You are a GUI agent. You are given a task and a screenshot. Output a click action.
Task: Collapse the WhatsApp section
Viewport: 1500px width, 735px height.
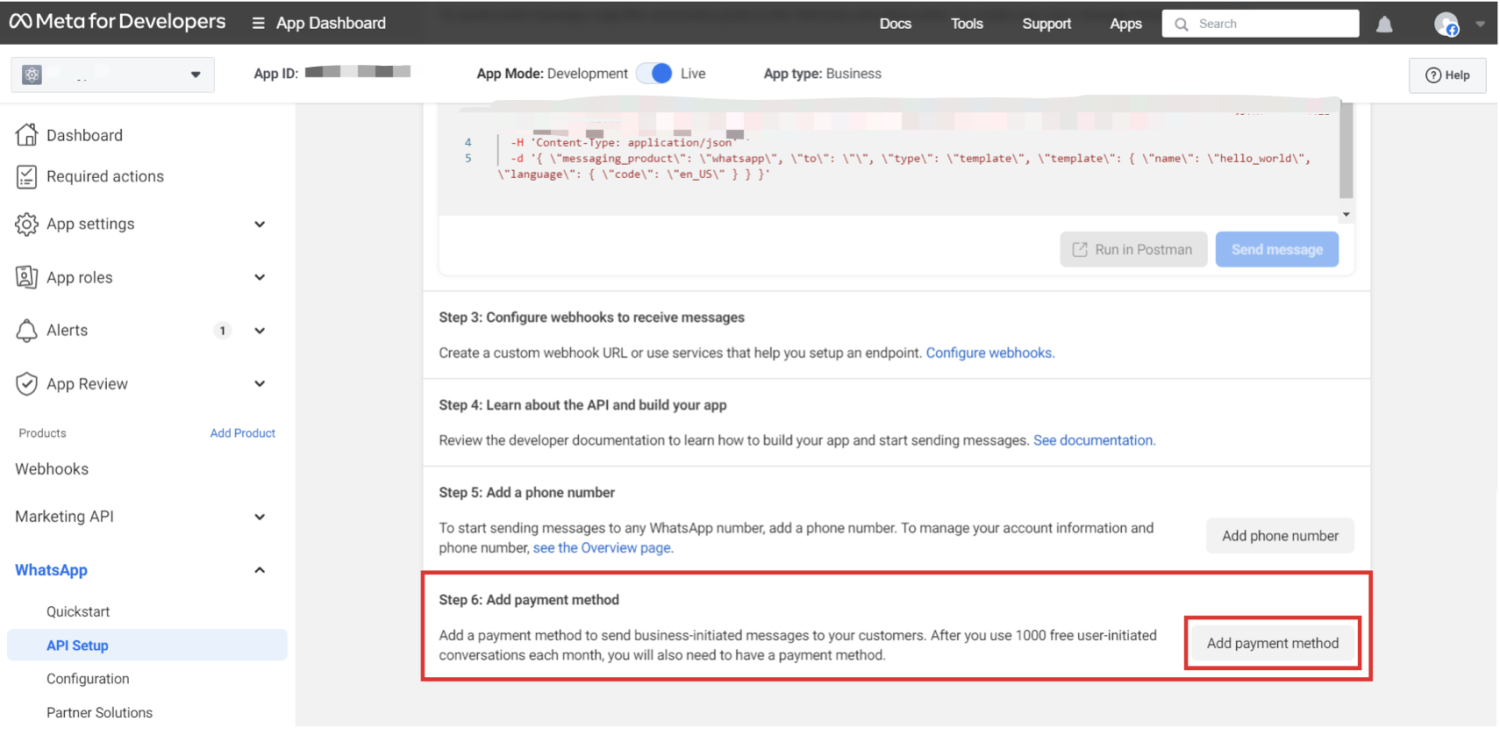[259, 570]
